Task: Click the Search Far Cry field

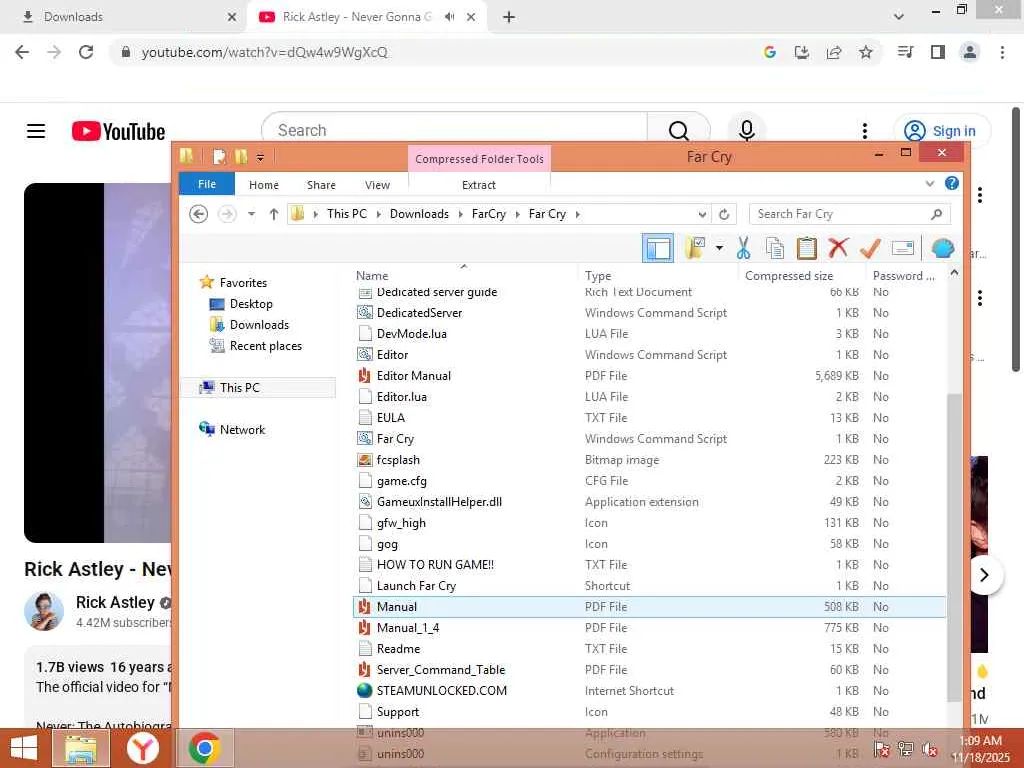Action: (x=850, y=214)
